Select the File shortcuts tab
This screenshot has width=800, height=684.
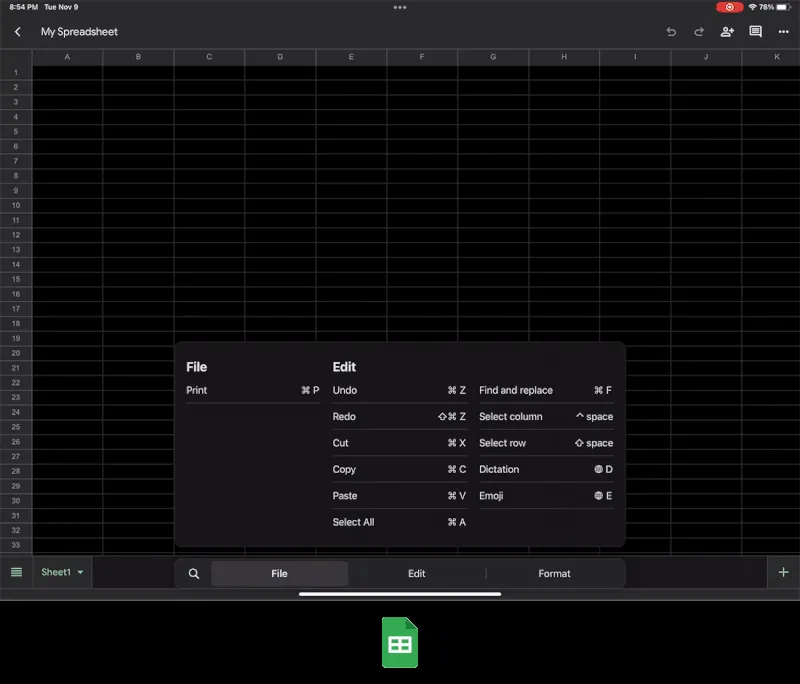[279, 574]
